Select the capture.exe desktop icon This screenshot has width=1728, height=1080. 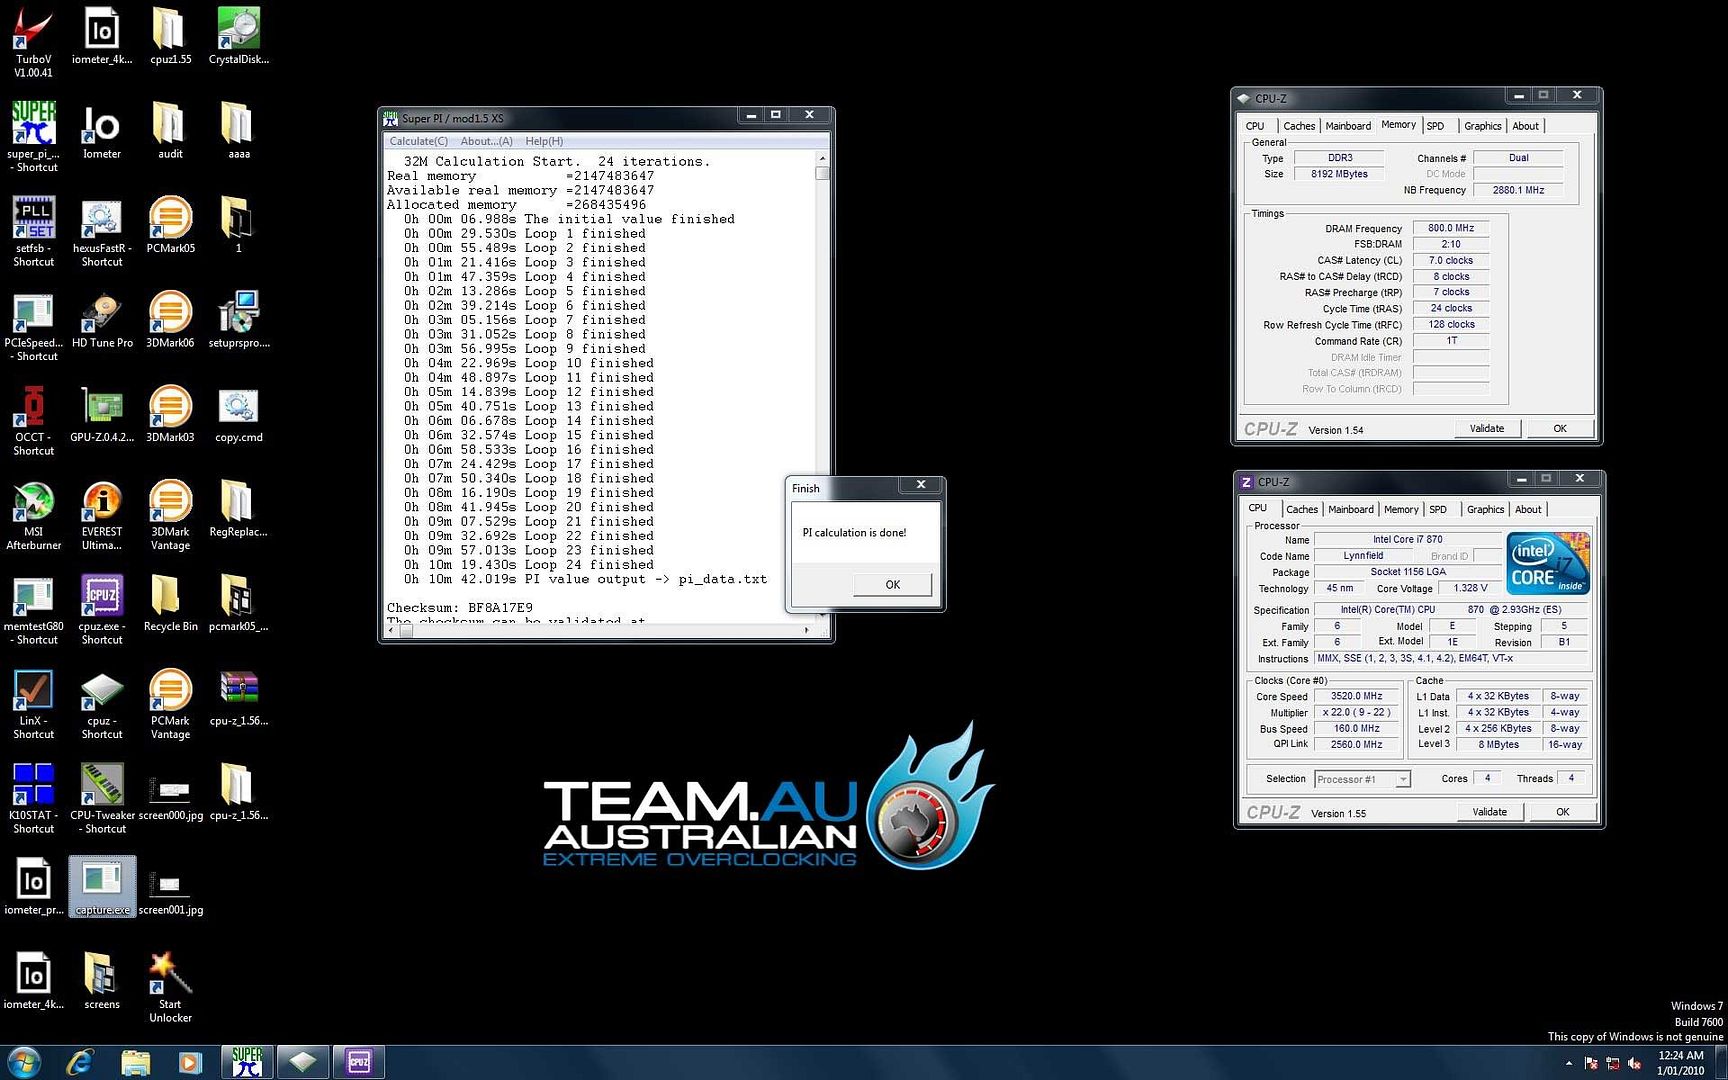(101, 886)
